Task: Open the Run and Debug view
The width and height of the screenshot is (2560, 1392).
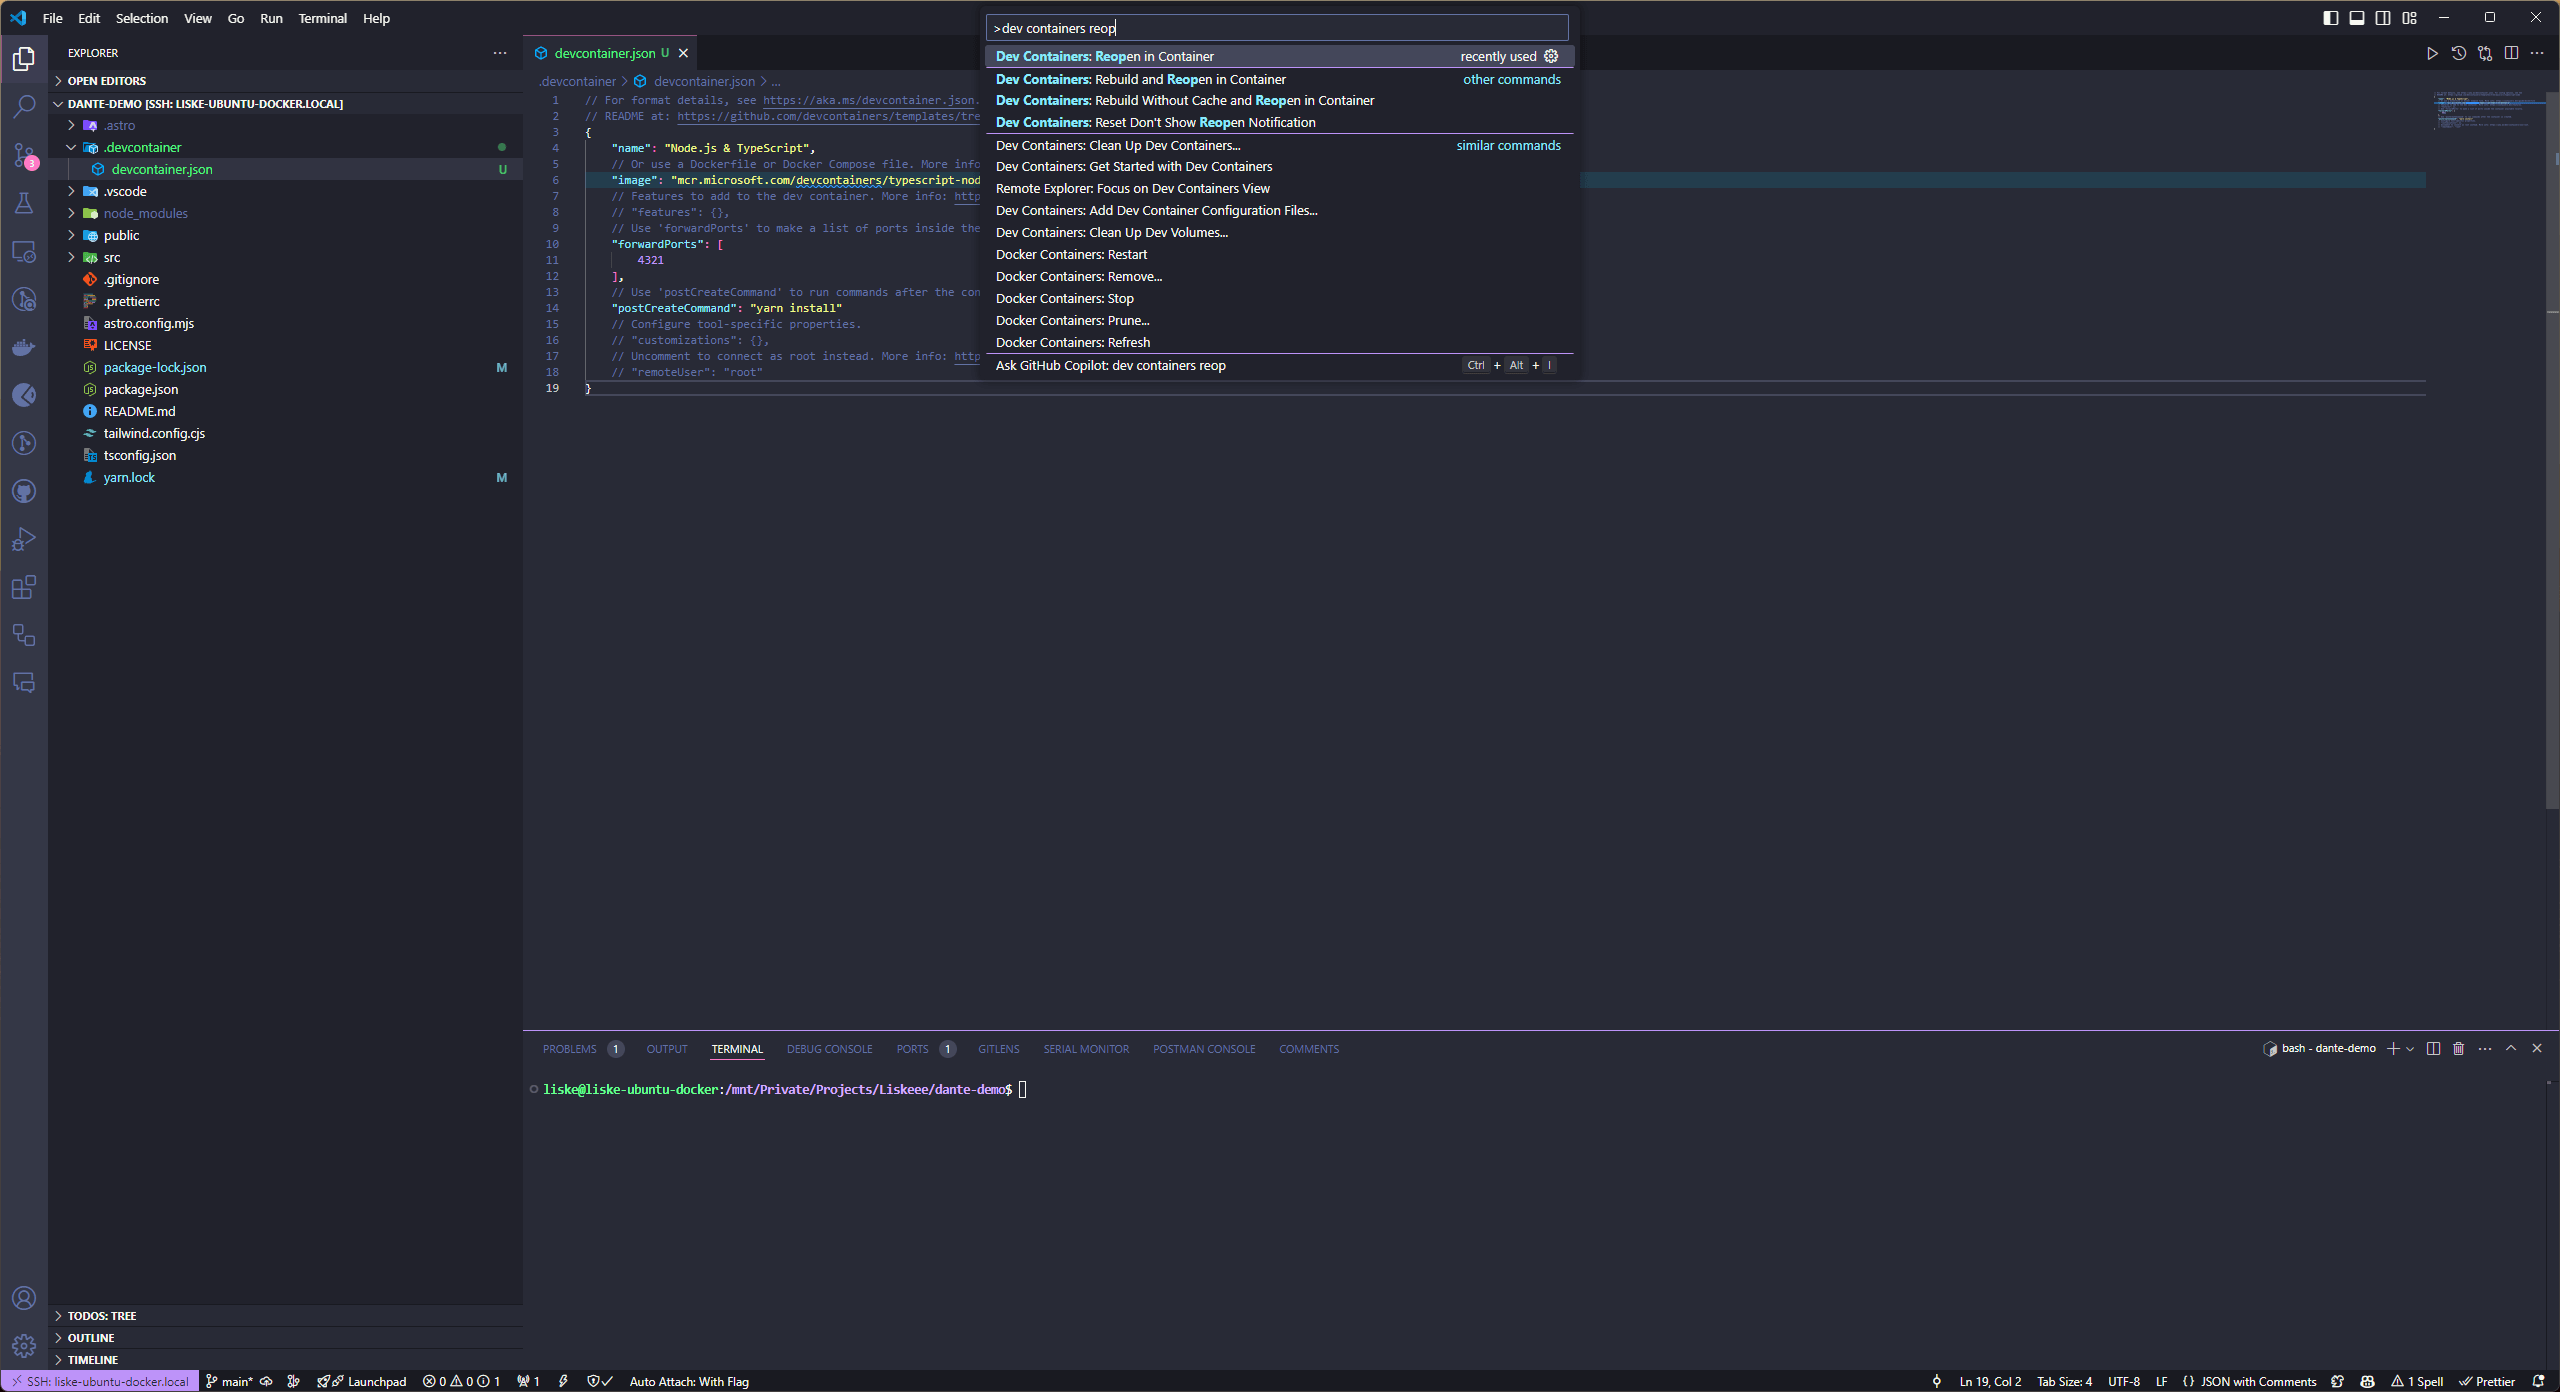Action: point(24,539)
